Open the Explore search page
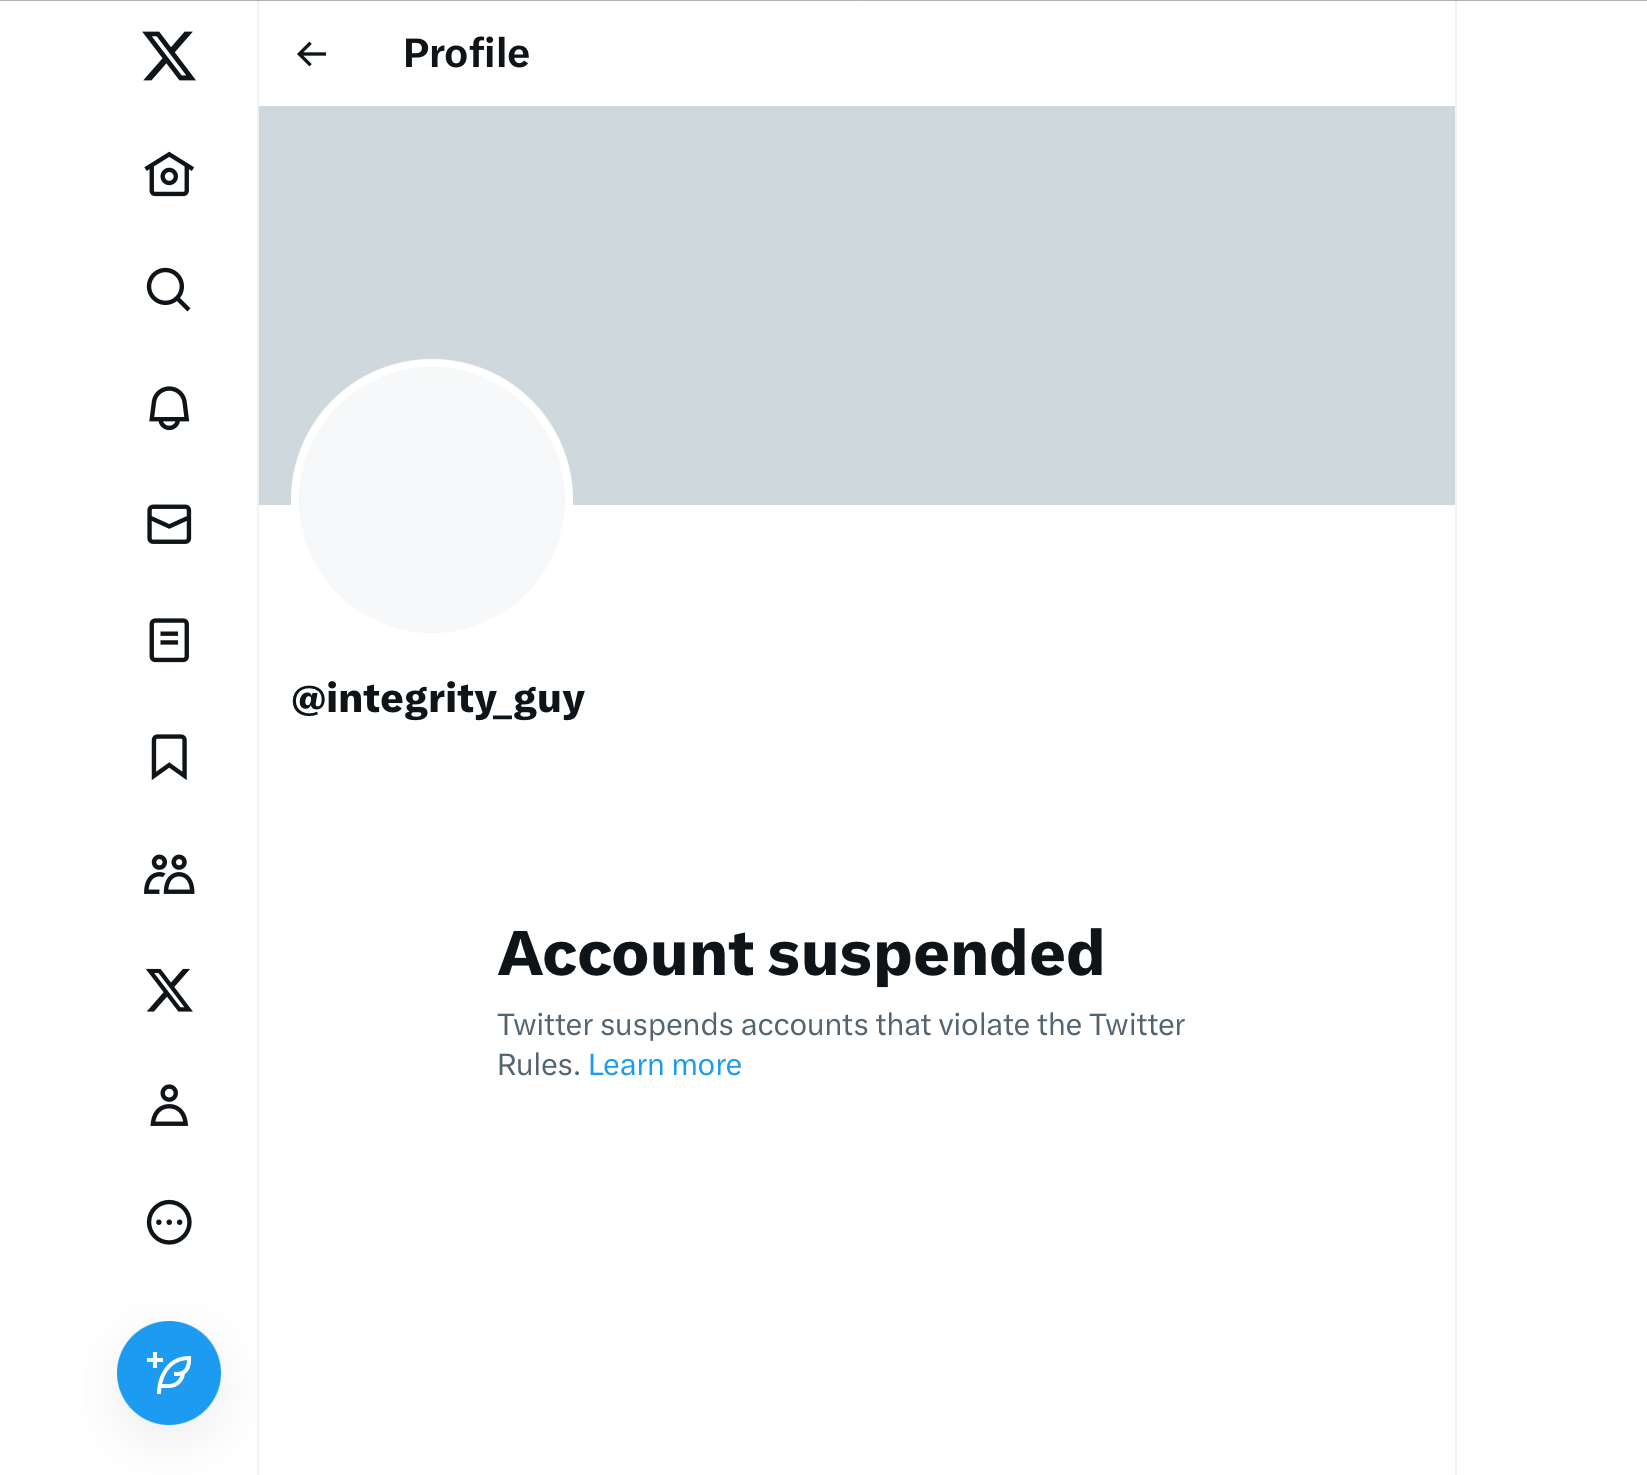The height and width of the screenshot is (1475, 1647). 169,290
